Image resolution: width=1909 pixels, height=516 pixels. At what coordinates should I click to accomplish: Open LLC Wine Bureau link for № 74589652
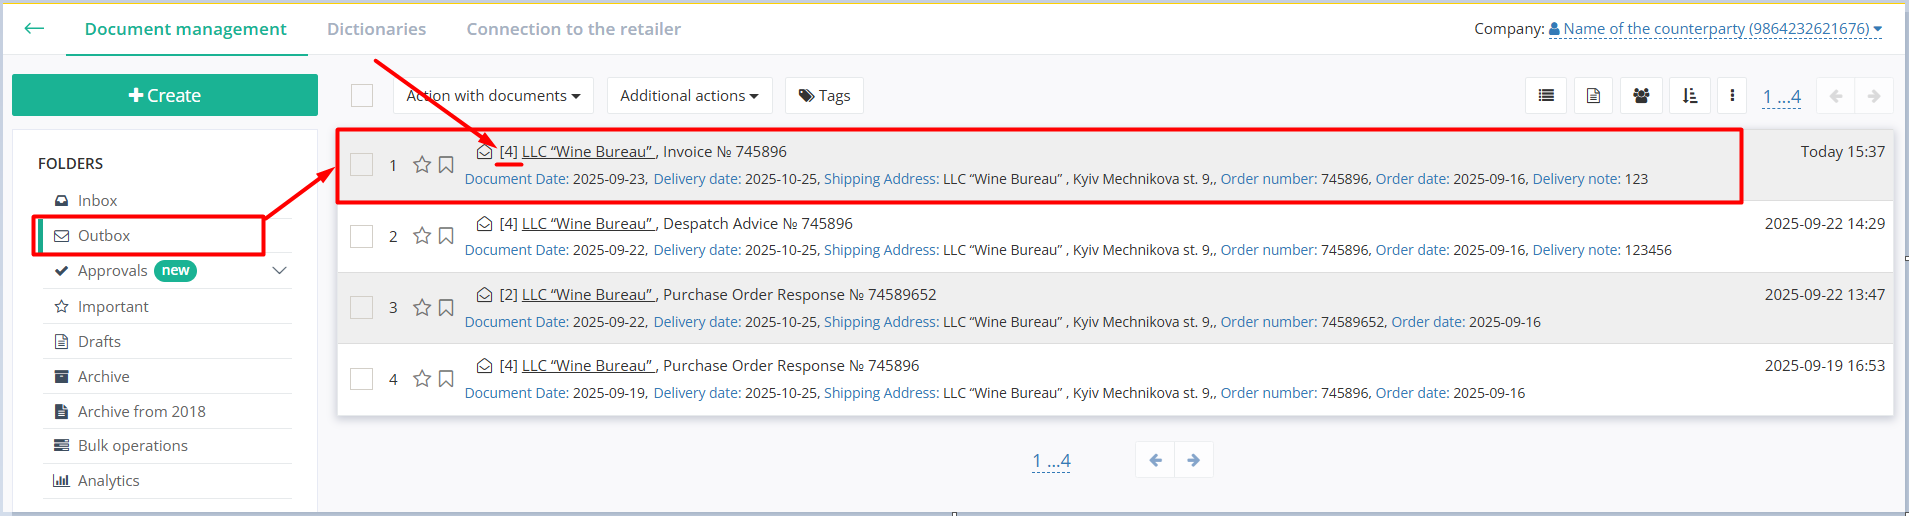(588, 295)
